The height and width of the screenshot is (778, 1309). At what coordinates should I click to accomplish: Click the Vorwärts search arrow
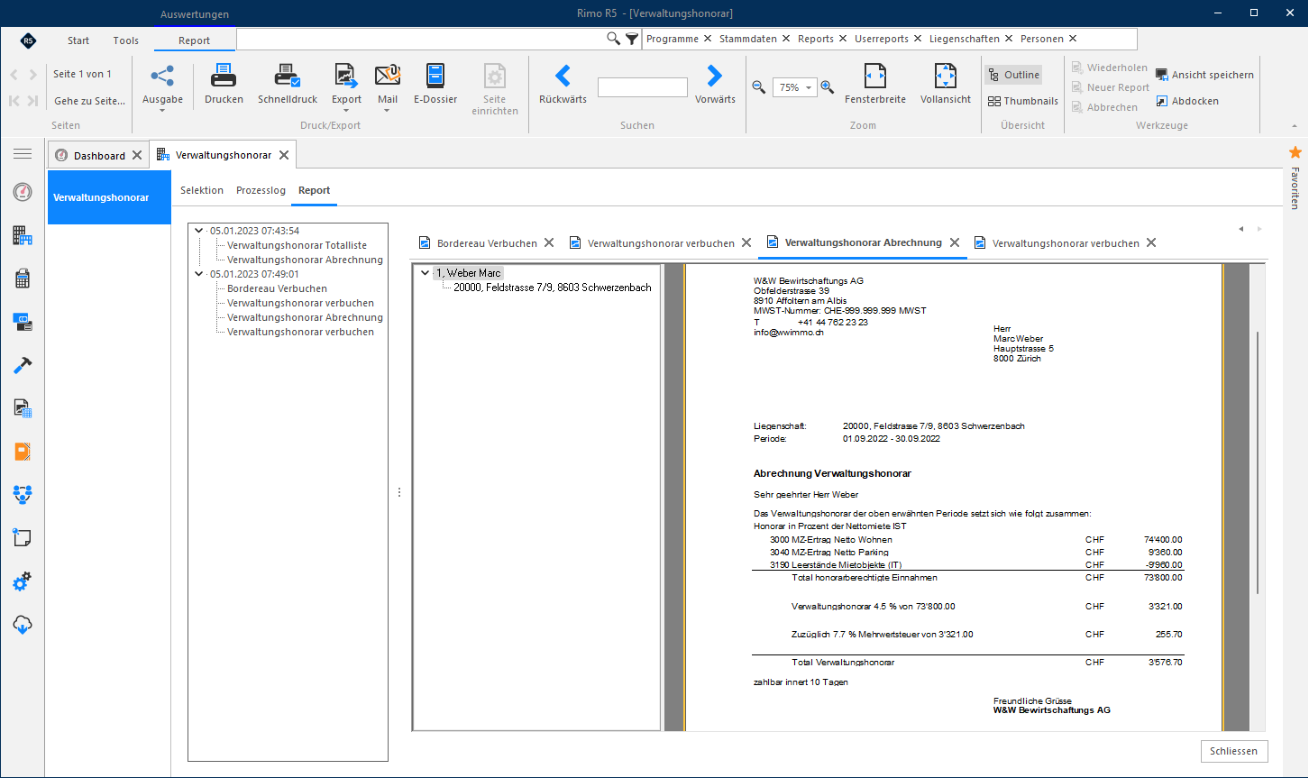pyautogui.click(x=714, y=76)
